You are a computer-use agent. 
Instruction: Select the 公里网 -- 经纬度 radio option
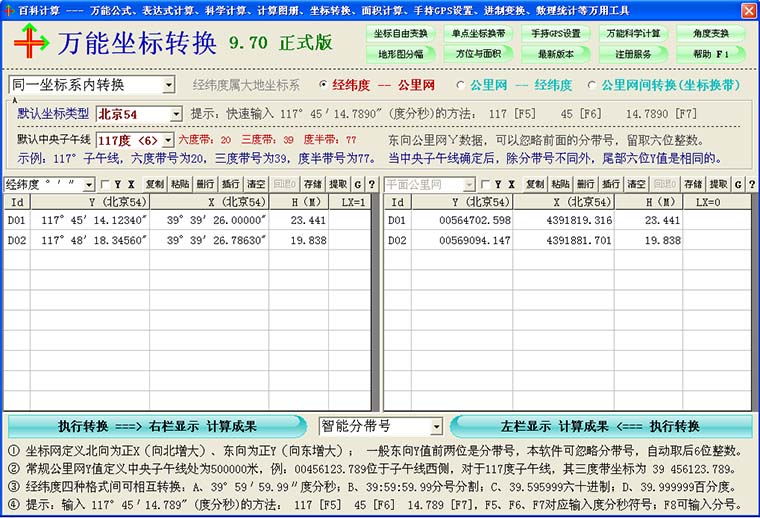(461, 85)
